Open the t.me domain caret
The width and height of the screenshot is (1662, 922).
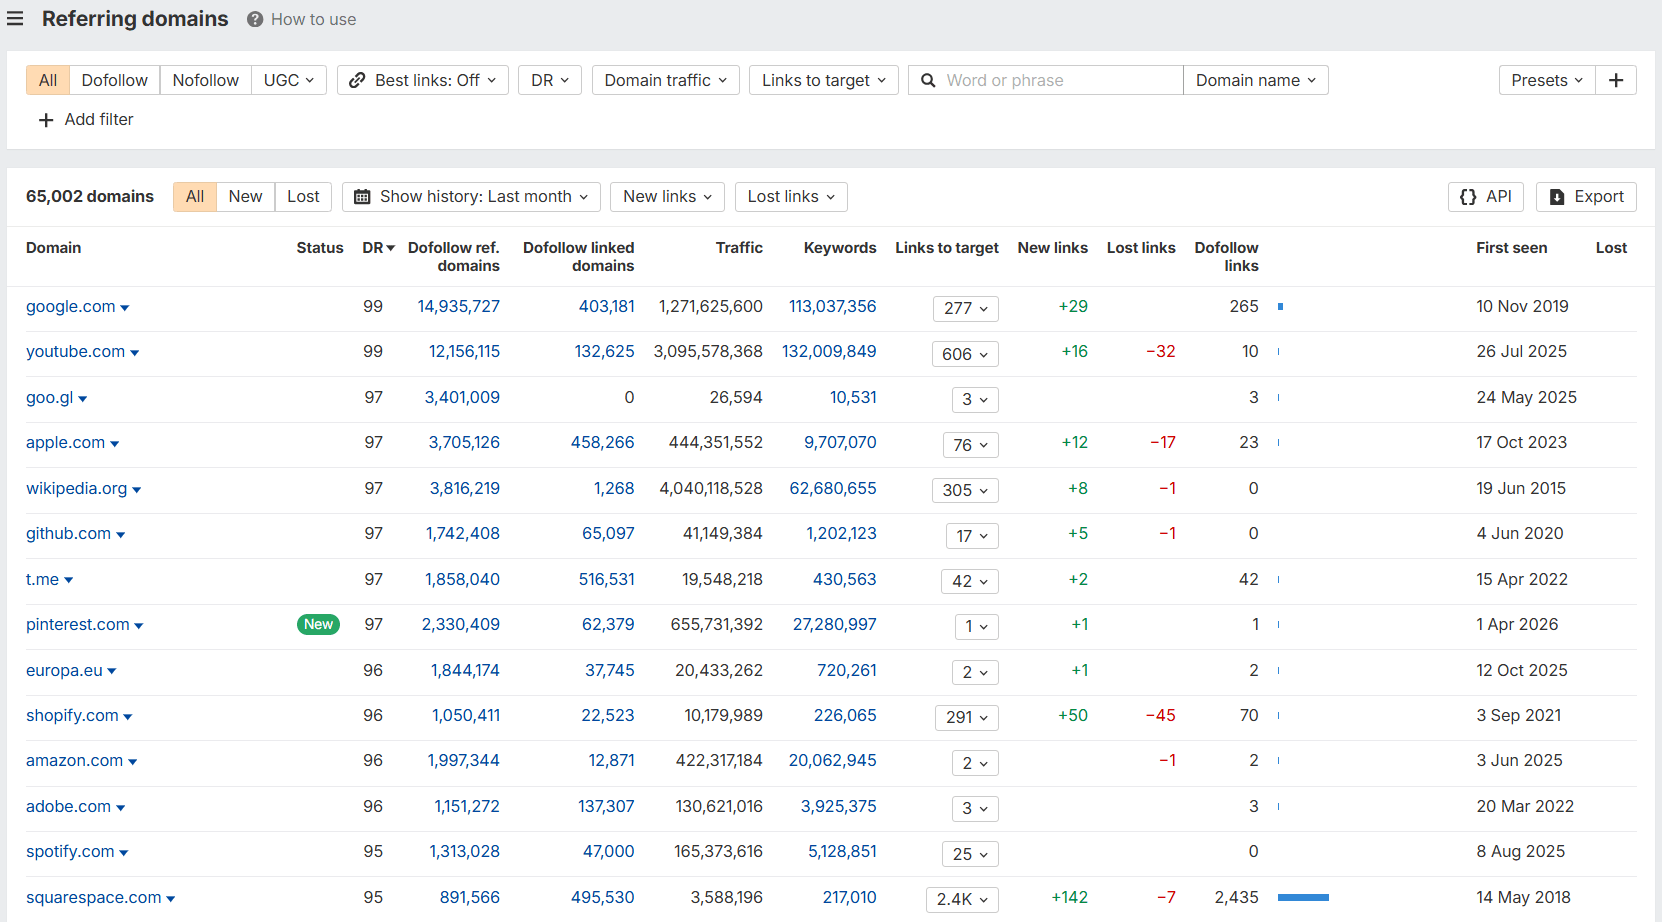pos(69,580)
